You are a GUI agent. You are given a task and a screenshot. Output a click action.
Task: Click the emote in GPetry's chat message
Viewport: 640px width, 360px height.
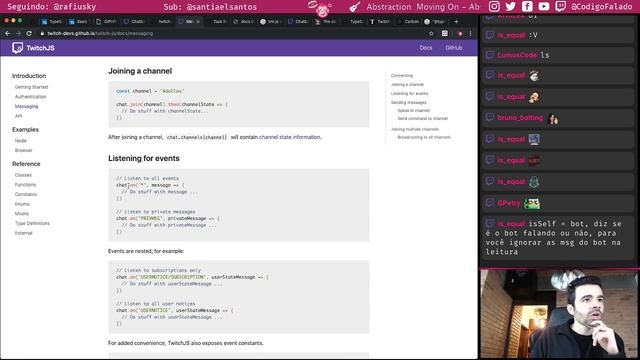[532, 203]
